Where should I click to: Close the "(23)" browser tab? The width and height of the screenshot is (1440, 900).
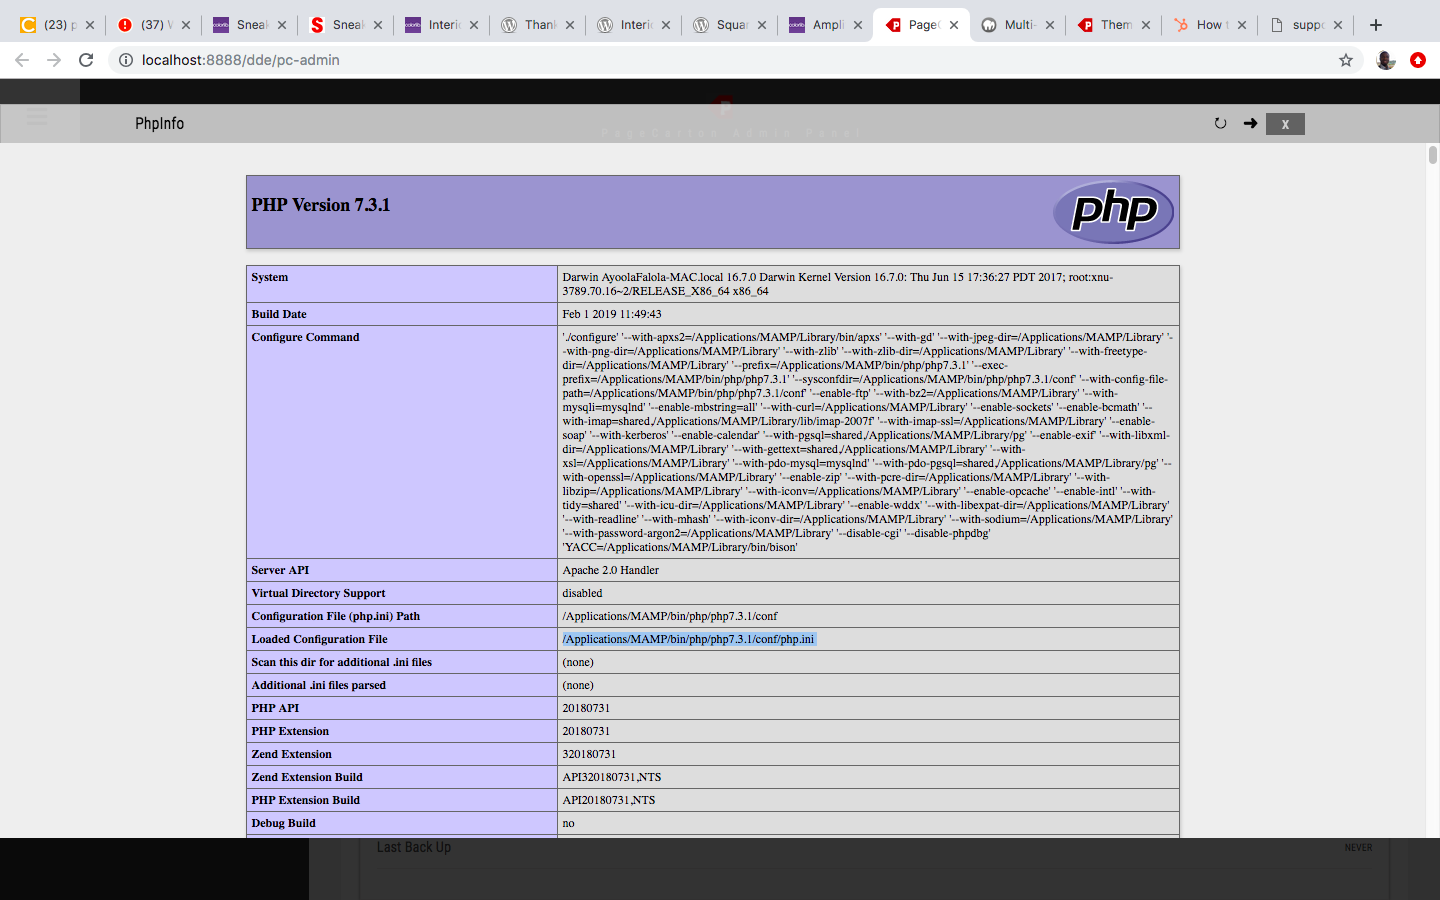point(90,25)
